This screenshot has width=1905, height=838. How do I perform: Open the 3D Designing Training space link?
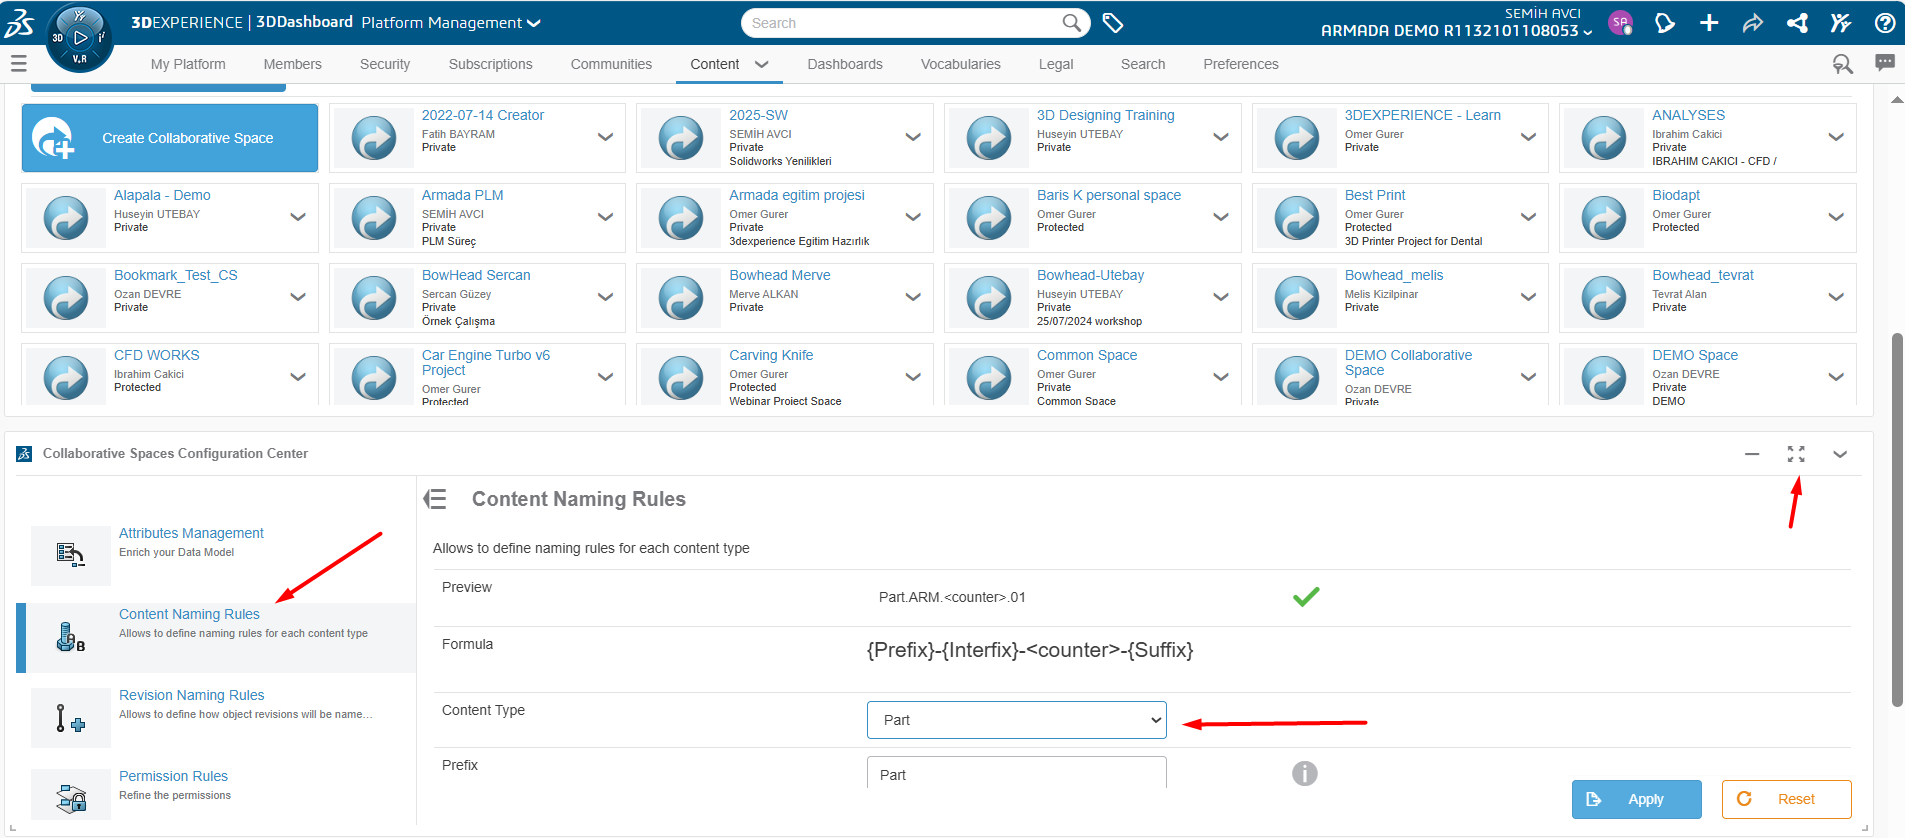point(1105,115)
